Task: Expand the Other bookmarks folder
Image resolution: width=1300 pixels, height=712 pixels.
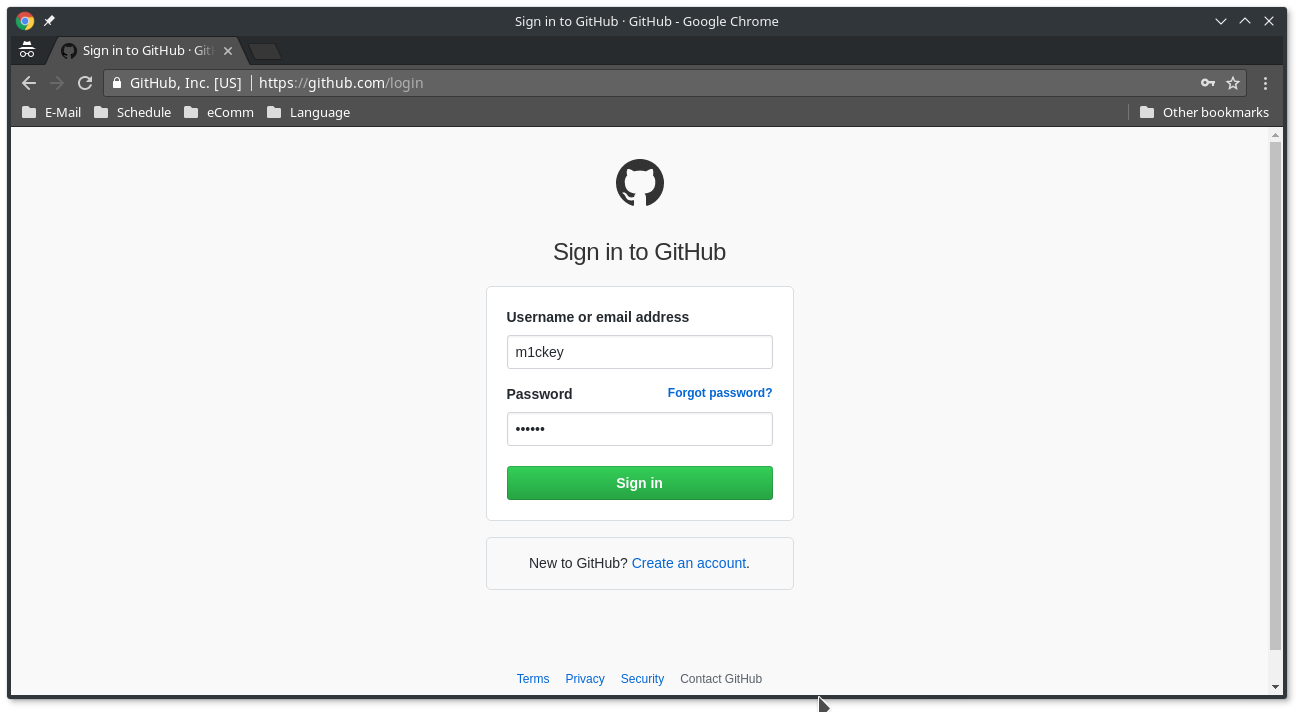Action: tap(1204, 112)
